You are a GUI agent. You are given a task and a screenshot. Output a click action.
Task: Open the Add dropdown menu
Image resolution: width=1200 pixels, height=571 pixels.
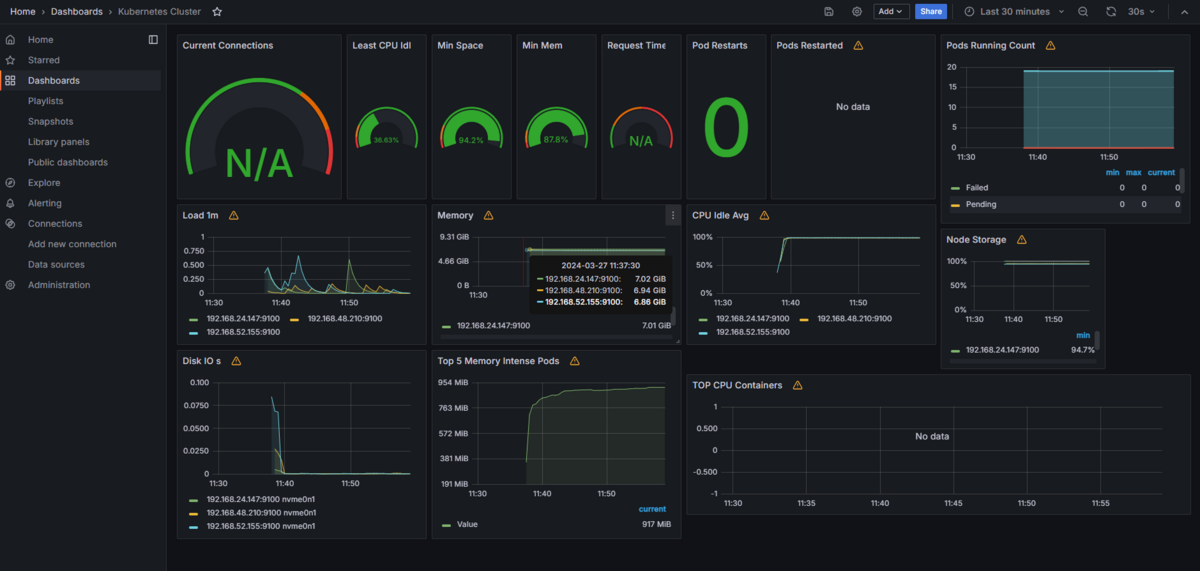[x=891, y=12]
